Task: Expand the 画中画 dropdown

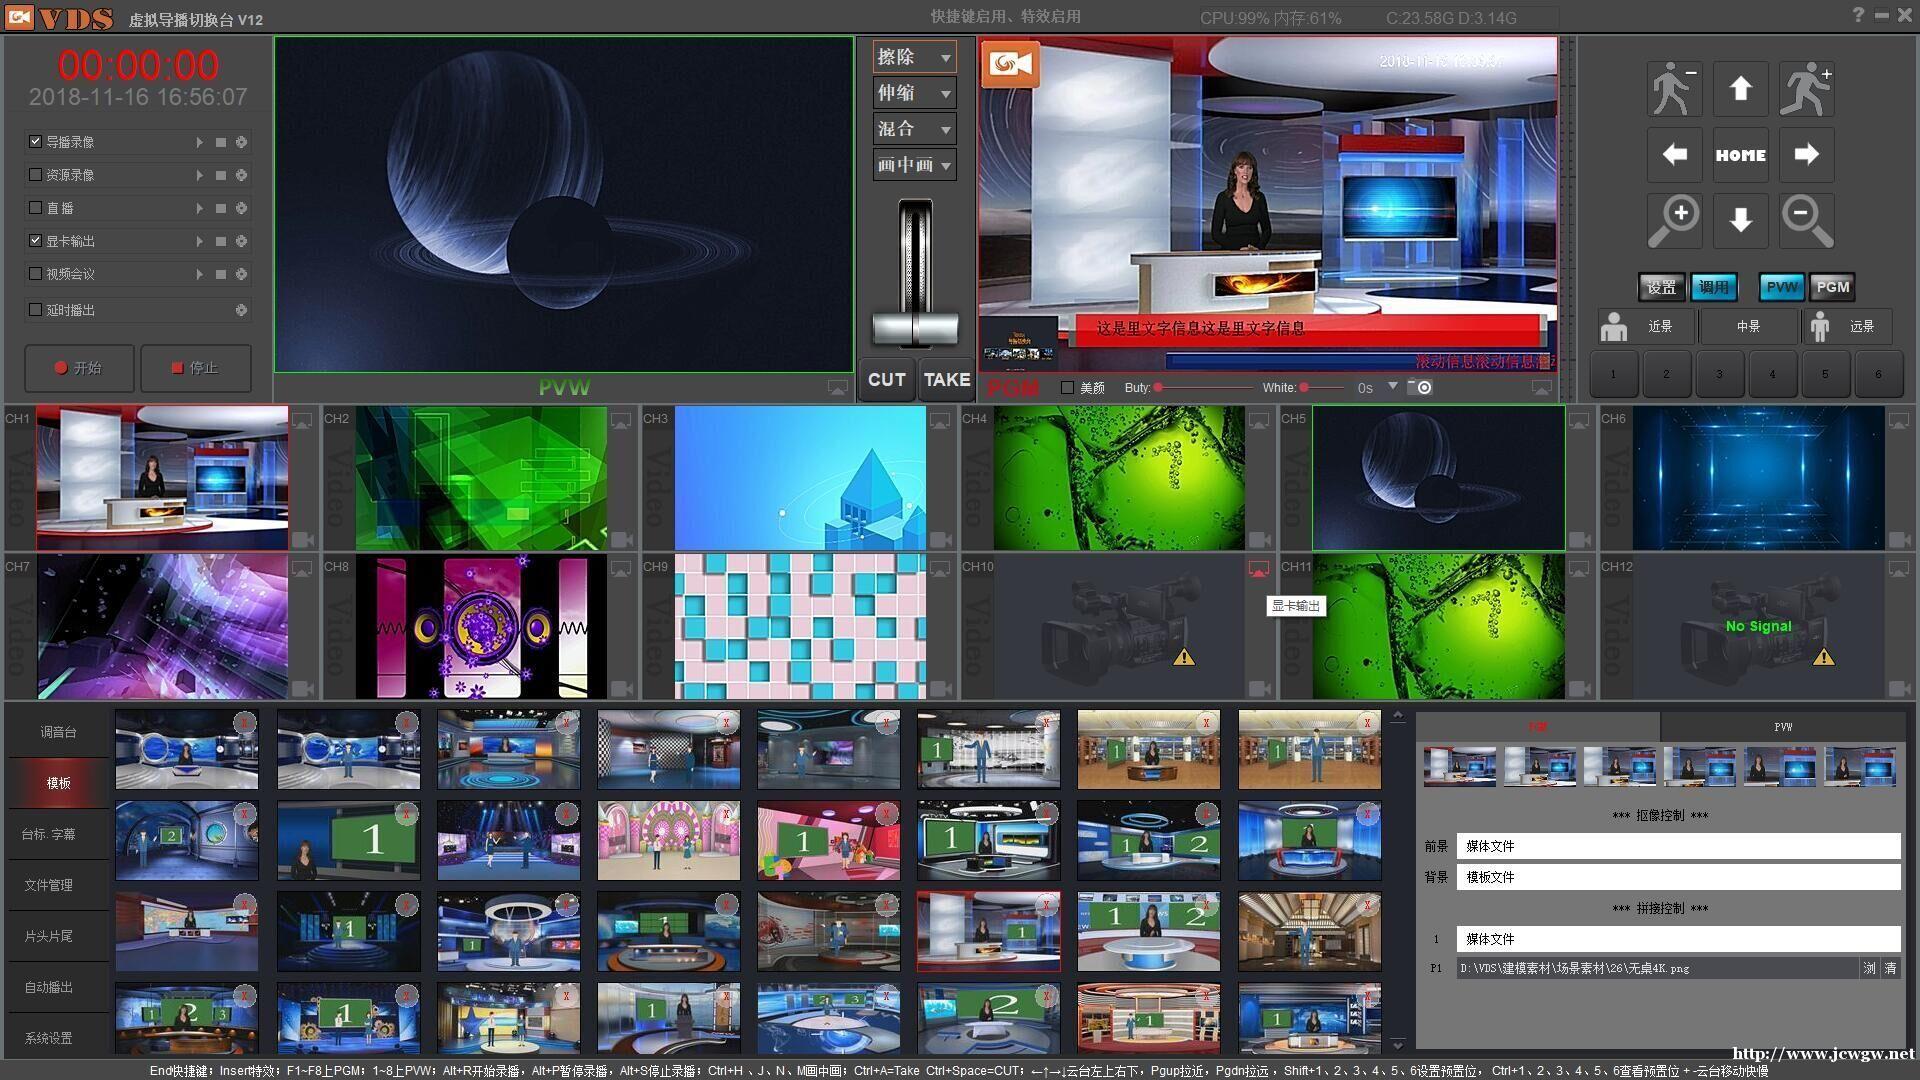Action: pos(945,166)
